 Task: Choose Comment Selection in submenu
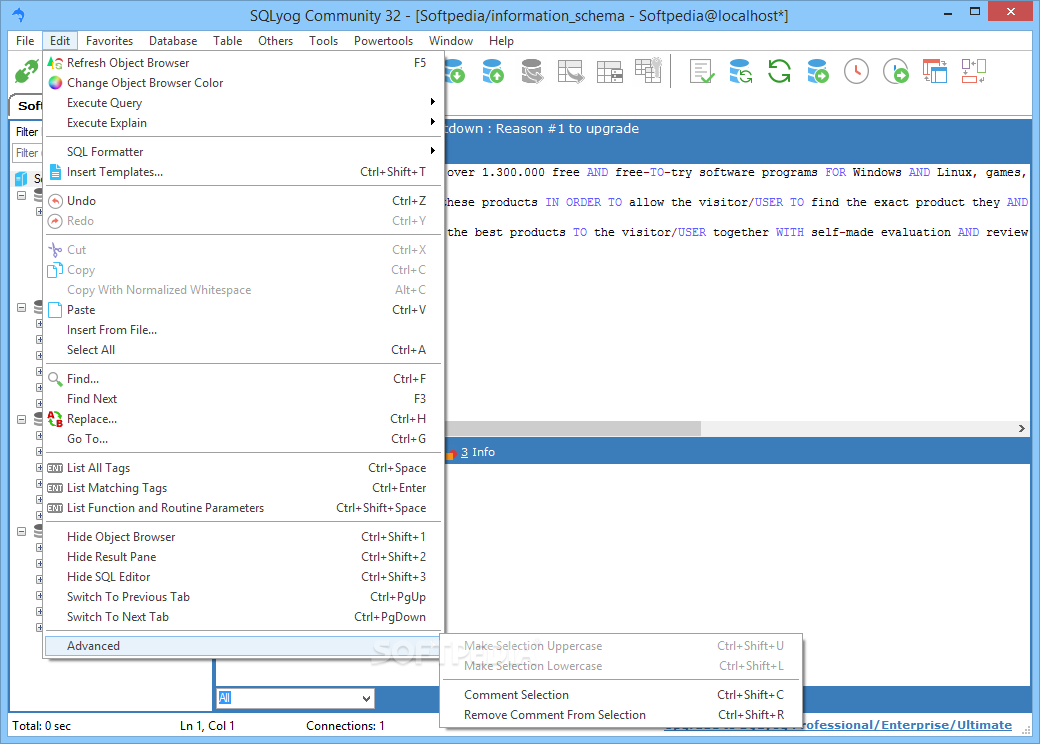pyautogui.click(x=621, y=695)
